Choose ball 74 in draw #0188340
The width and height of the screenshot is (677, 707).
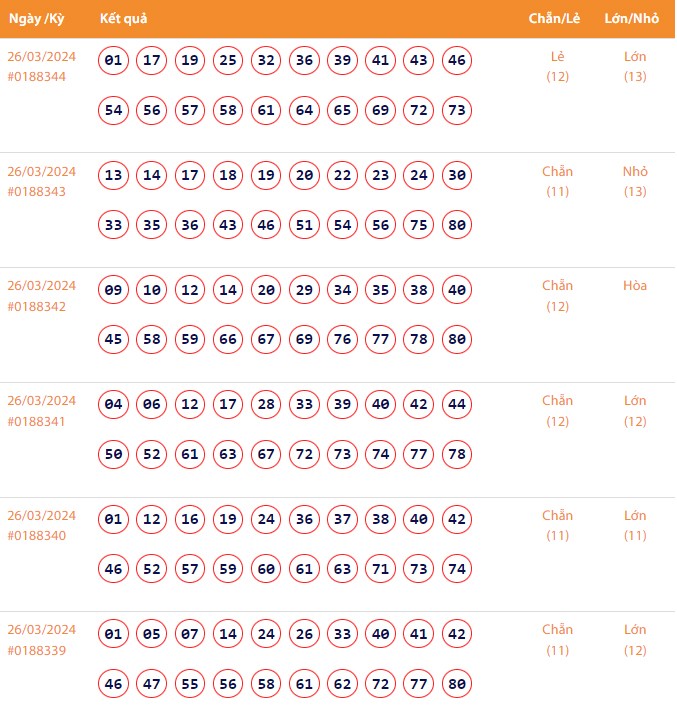coord(456,569)
